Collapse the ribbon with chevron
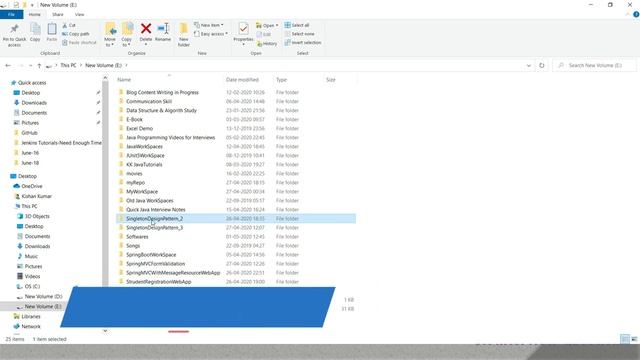Image resolution: width=640 pixels, height=360 pixels. pos(628,14)
